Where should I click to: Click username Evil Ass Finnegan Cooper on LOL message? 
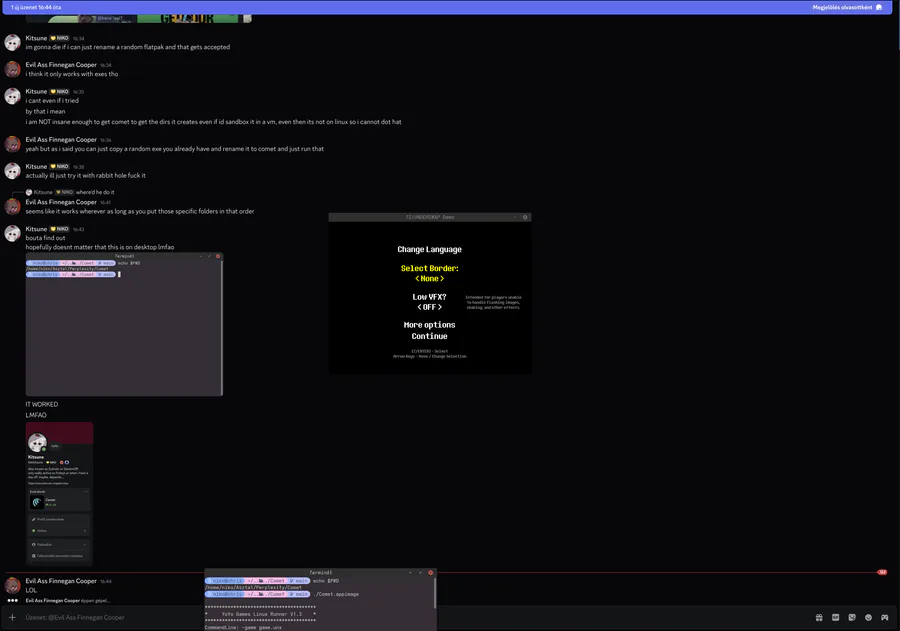61,581
